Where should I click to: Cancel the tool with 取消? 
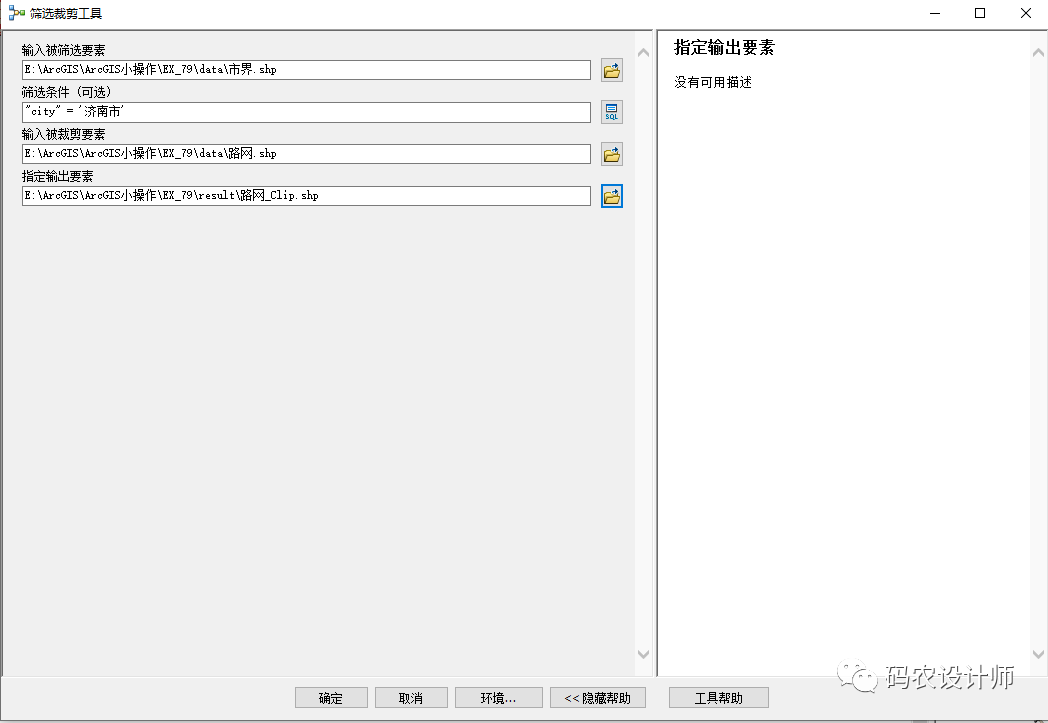click(x=411, y=698)
